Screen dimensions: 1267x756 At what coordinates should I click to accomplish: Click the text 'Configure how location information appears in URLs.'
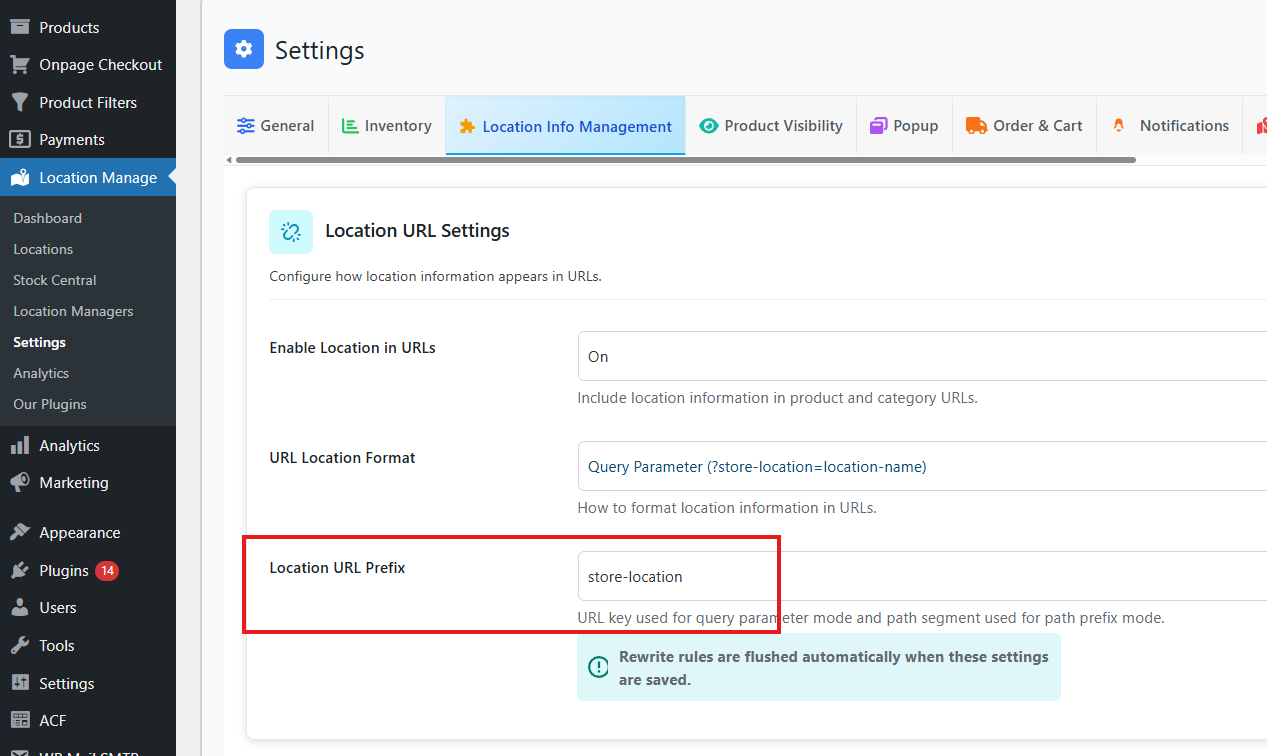point(435,276)
